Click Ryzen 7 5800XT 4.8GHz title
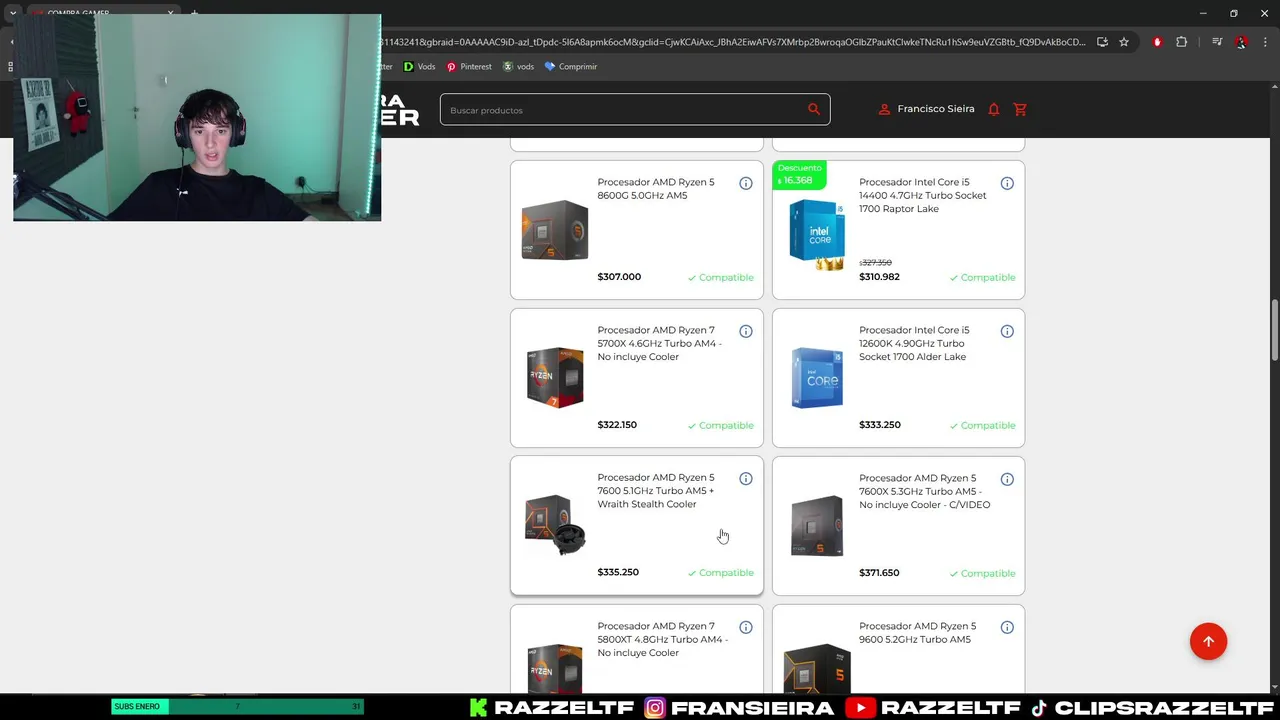Viewport: 1280px width, 720px height. click(x=662, y=639)
